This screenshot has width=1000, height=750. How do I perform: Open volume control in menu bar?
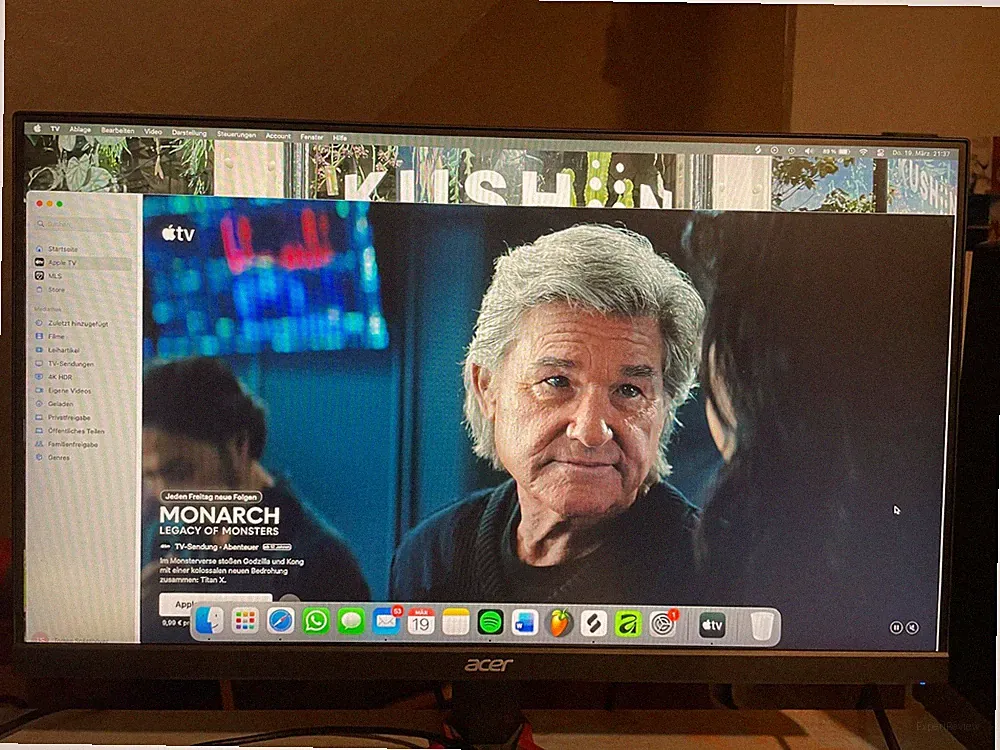point(809,151)
